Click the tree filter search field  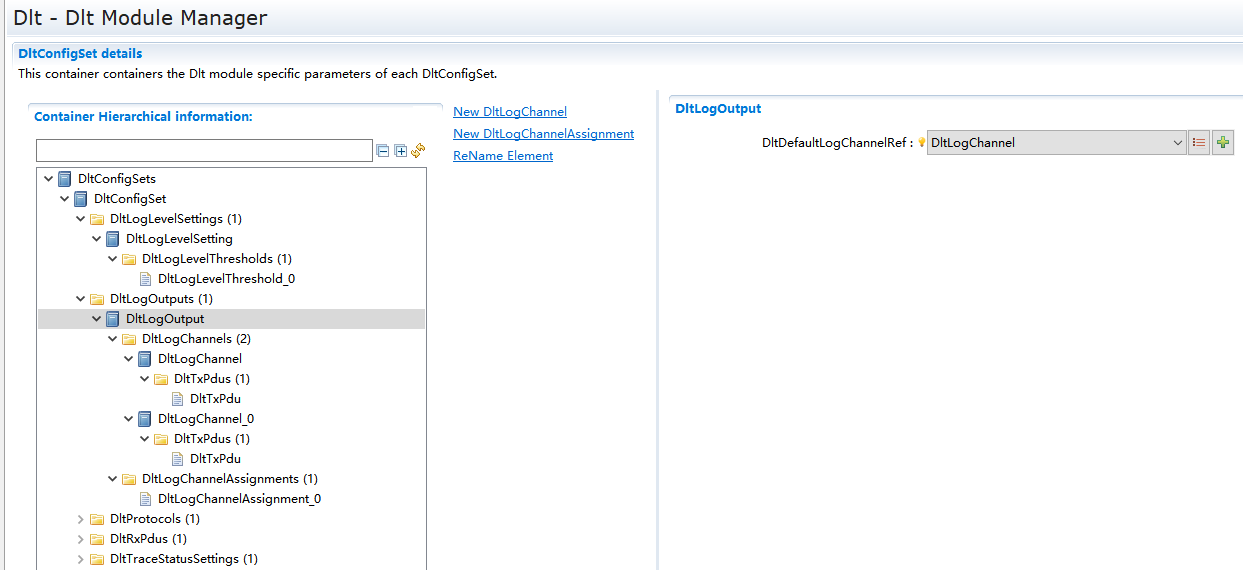(x=204, y=151)
